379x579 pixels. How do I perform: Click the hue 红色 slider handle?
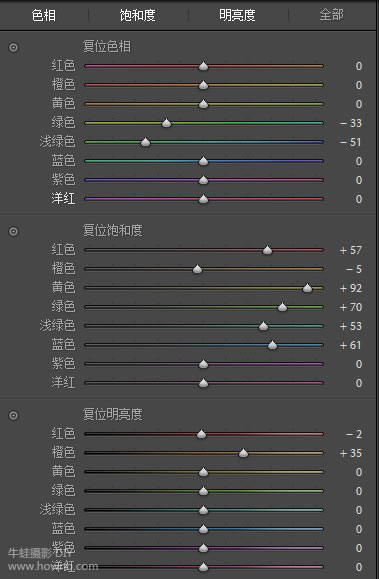[x=204, y=66]
